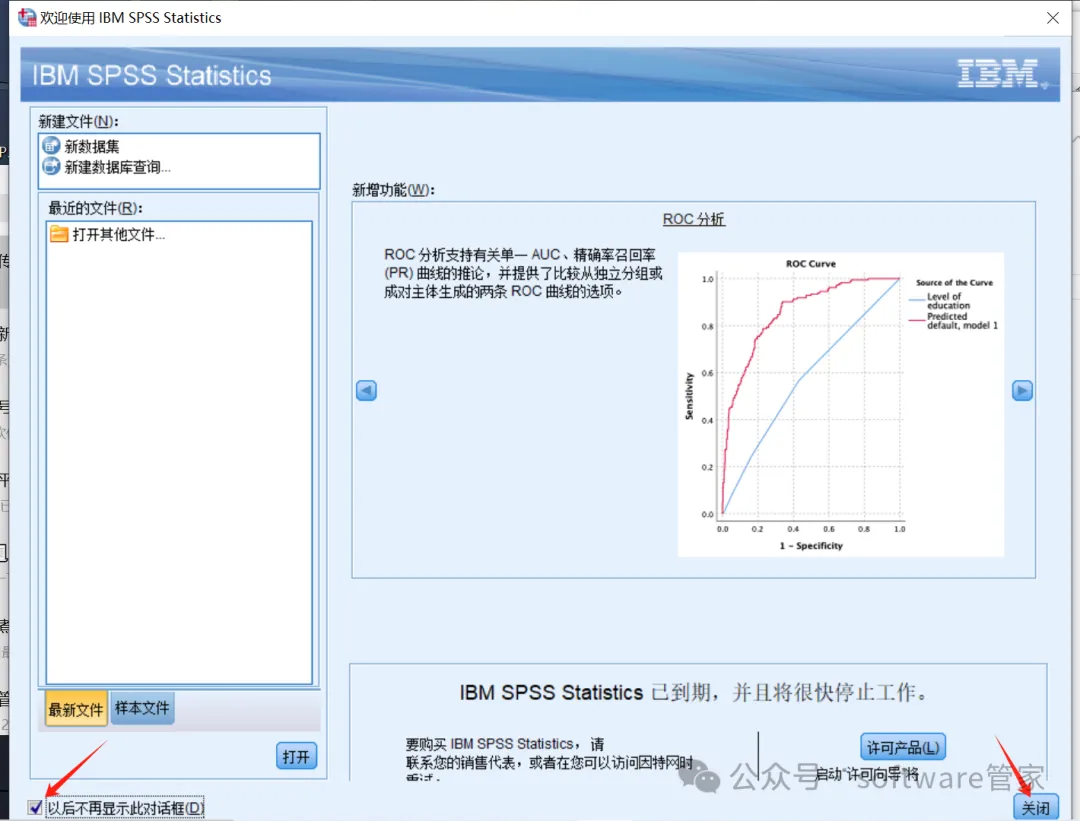Click the 启动"许可向导"将 text

pos(866,773)
